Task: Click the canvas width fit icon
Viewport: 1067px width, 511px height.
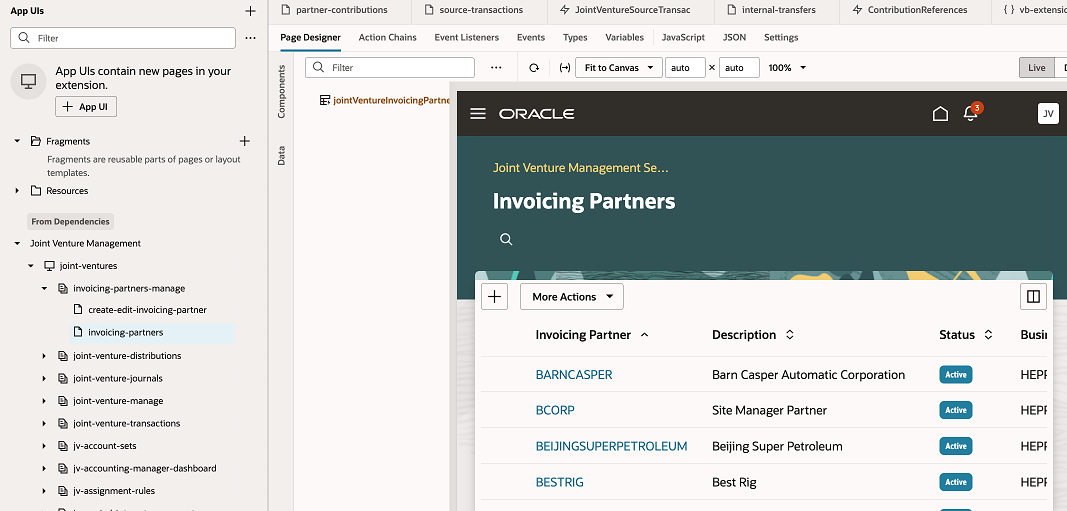Action: tap(564, 68)
